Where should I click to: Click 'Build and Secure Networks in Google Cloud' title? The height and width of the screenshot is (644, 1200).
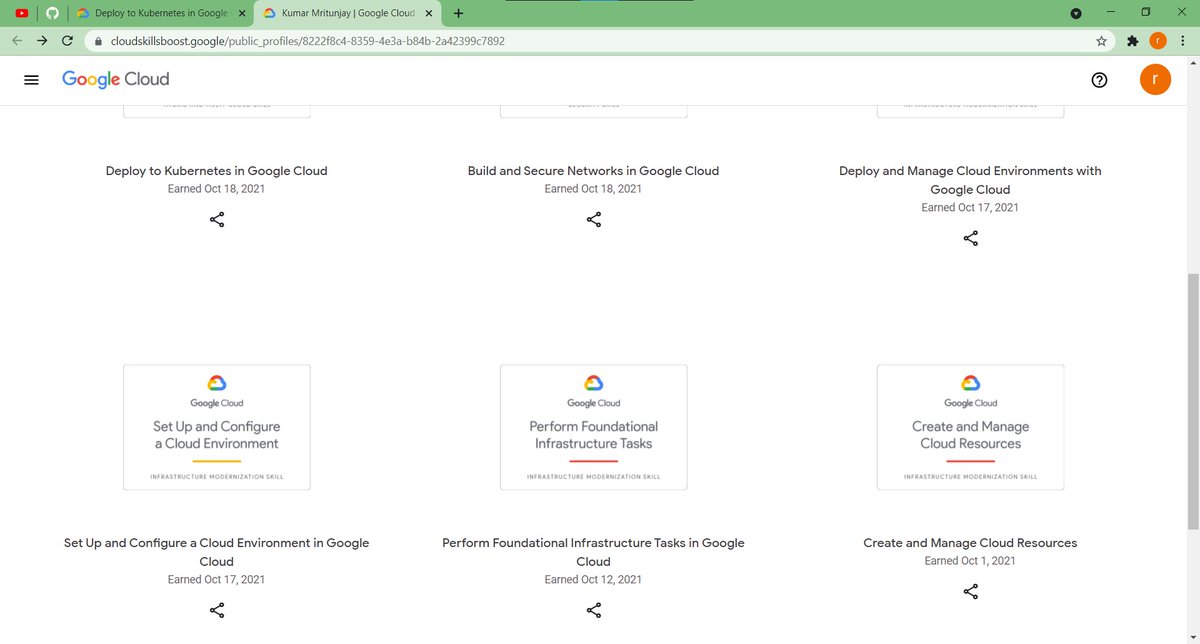tap(593, 171)
